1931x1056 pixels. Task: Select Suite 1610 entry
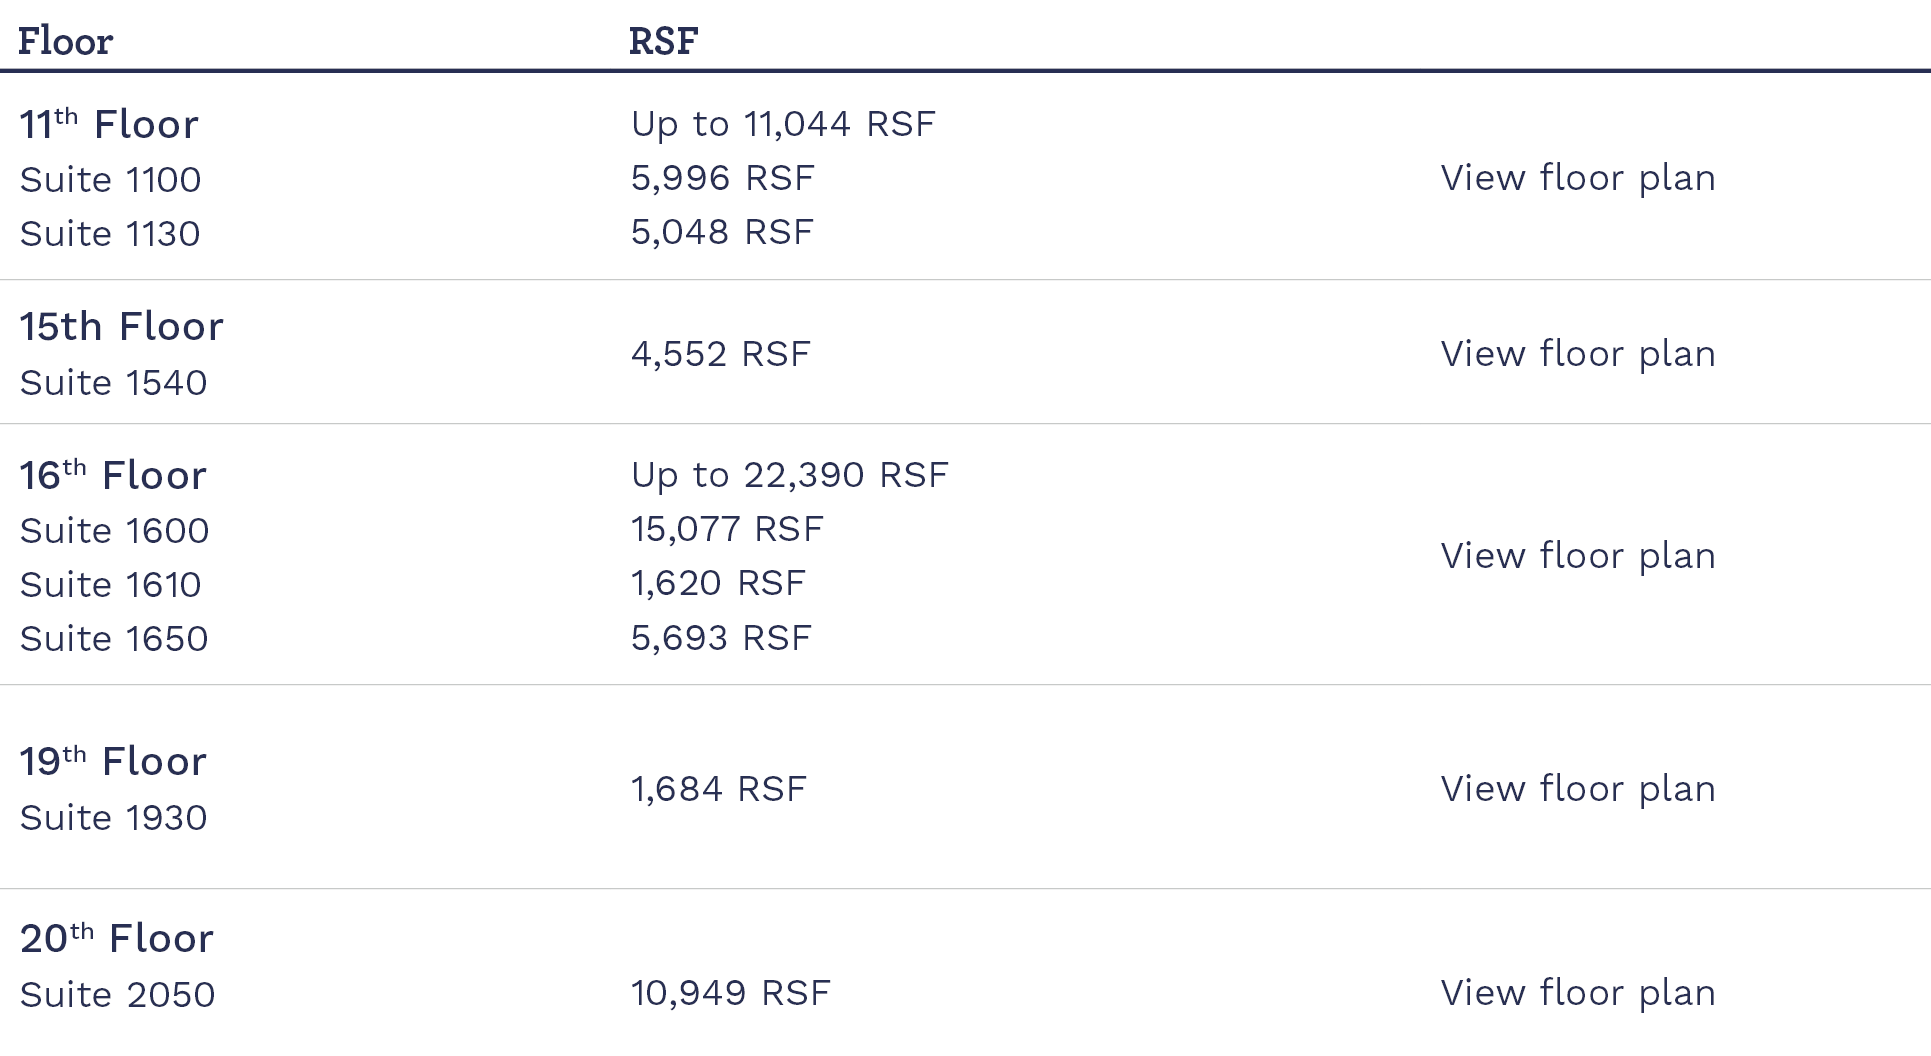110,585
